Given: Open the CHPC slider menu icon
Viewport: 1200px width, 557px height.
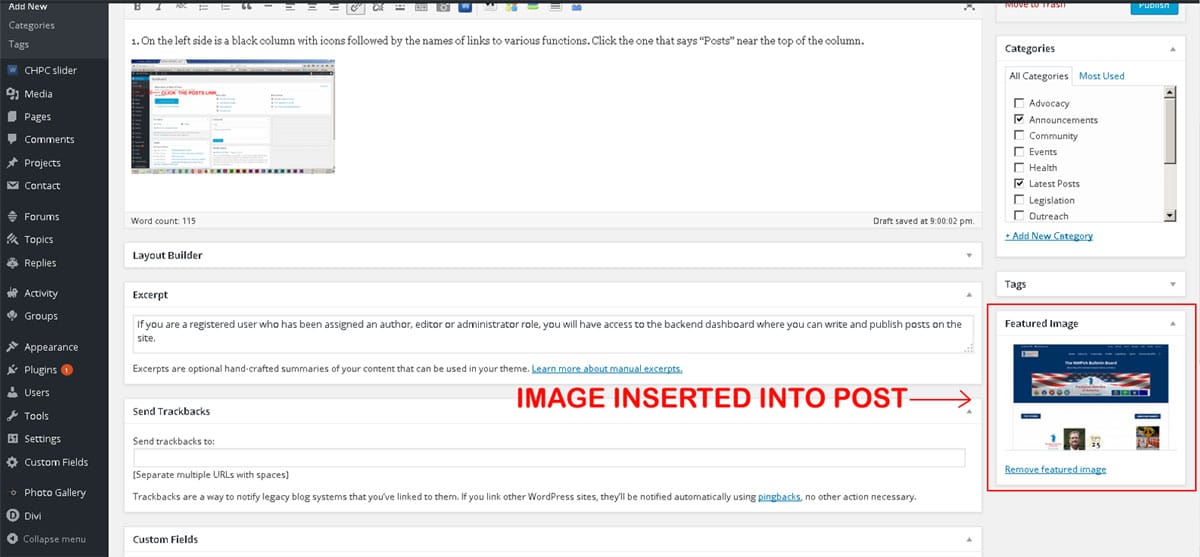Looking at the screenshot, I should click(12, 71).
